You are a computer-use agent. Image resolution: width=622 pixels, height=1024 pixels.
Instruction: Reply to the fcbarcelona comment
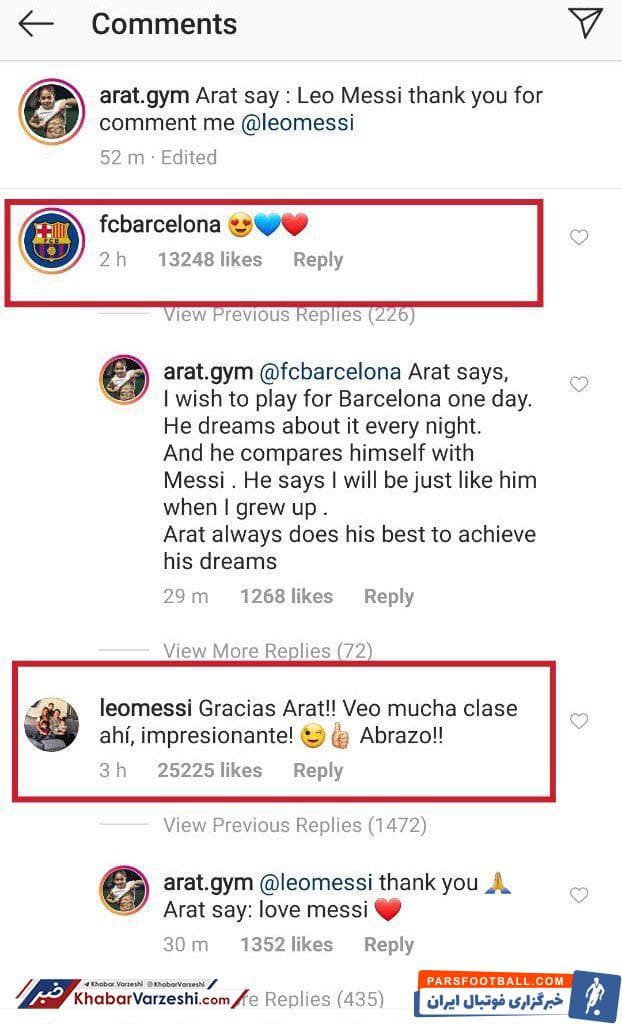pyautogui.click(x=318, y=260)
